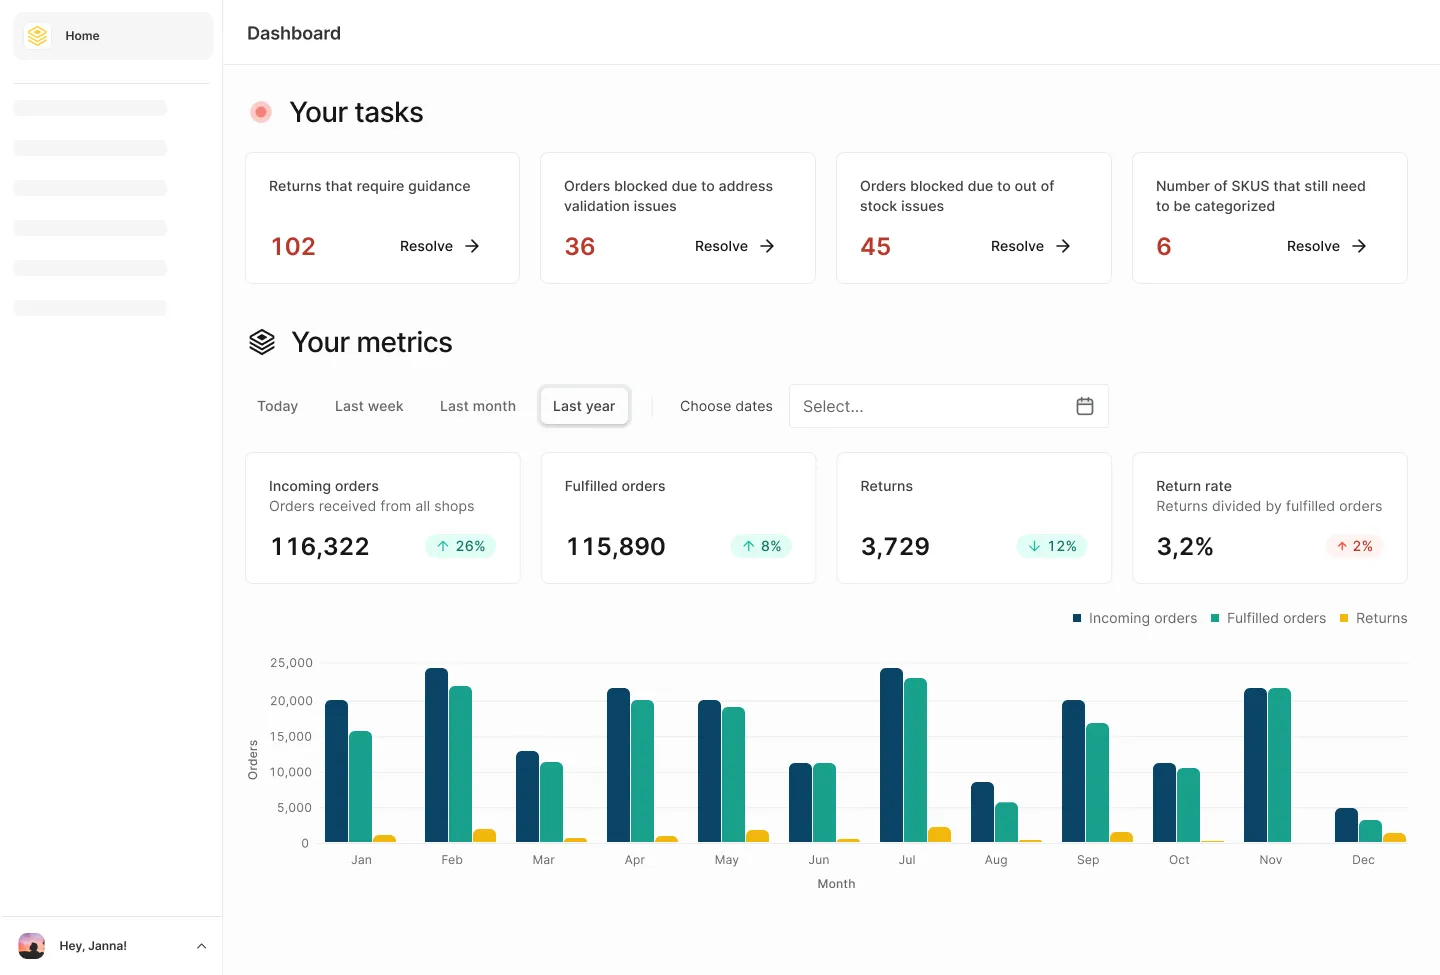The width and height of the screenshot is (1440, 975).
Task: Open the Select... date range picker
Action: point(930,406)
